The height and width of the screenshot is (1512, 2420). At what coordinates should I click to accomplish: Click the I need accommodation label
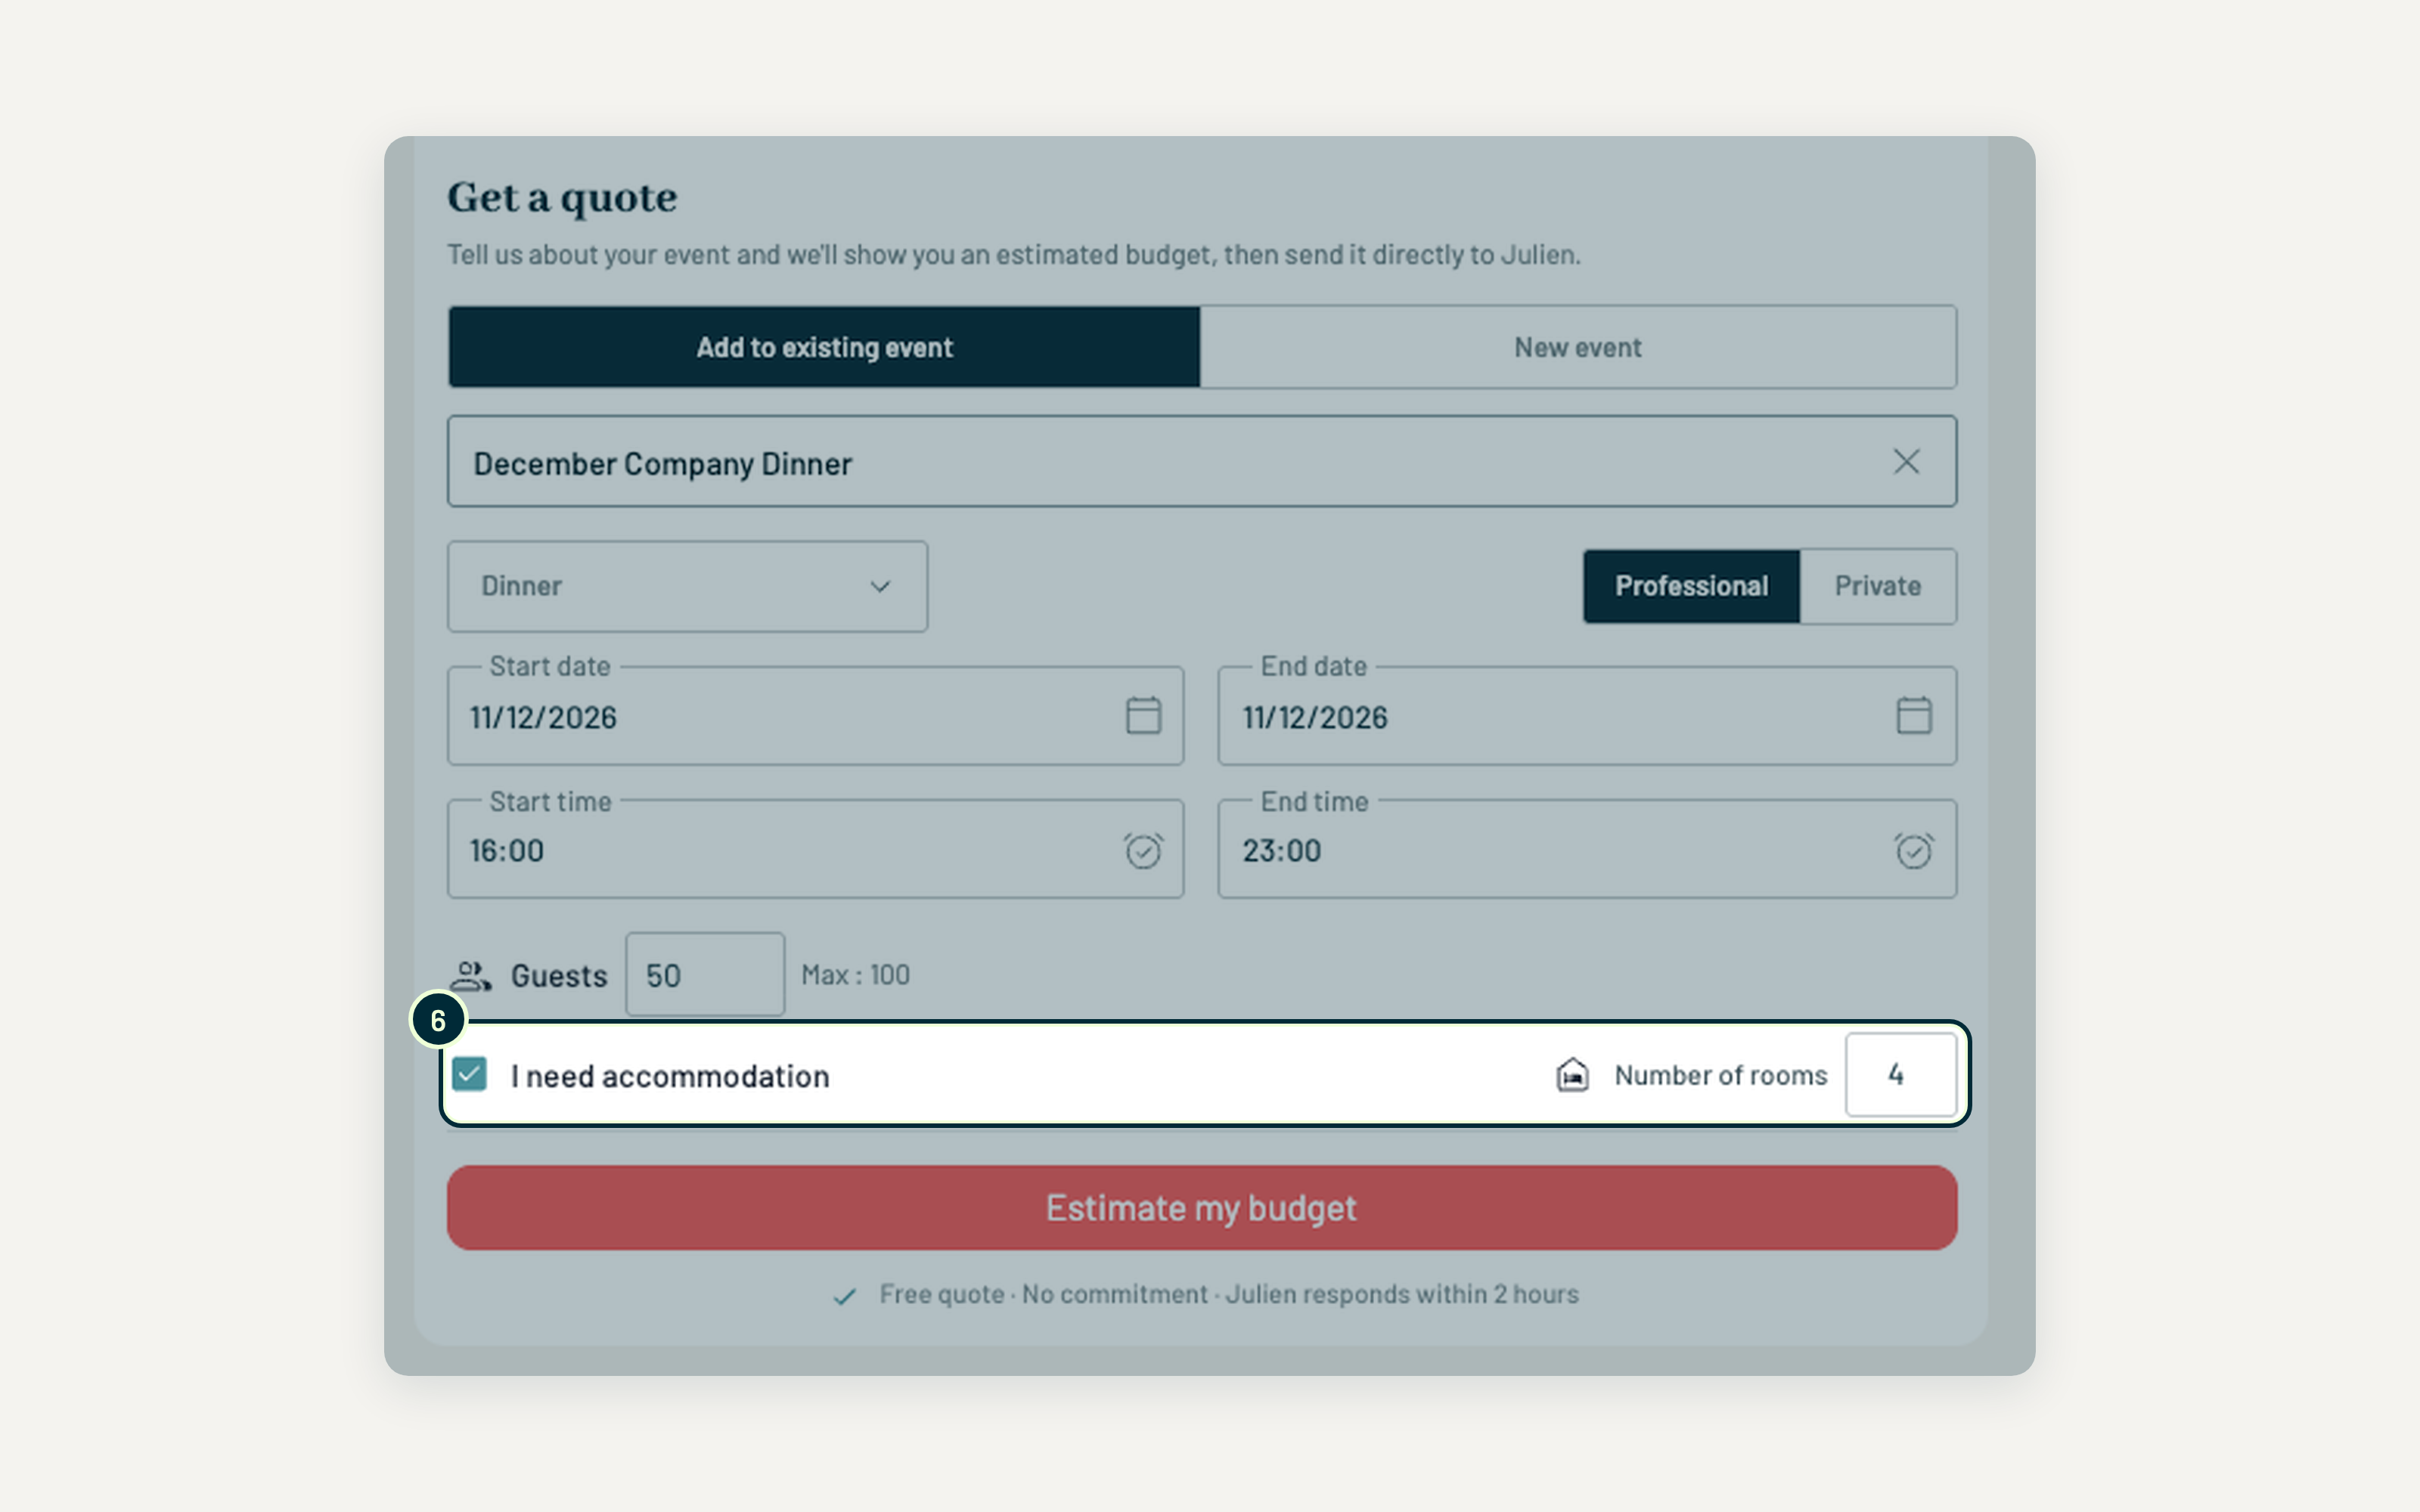point(670,1076)
